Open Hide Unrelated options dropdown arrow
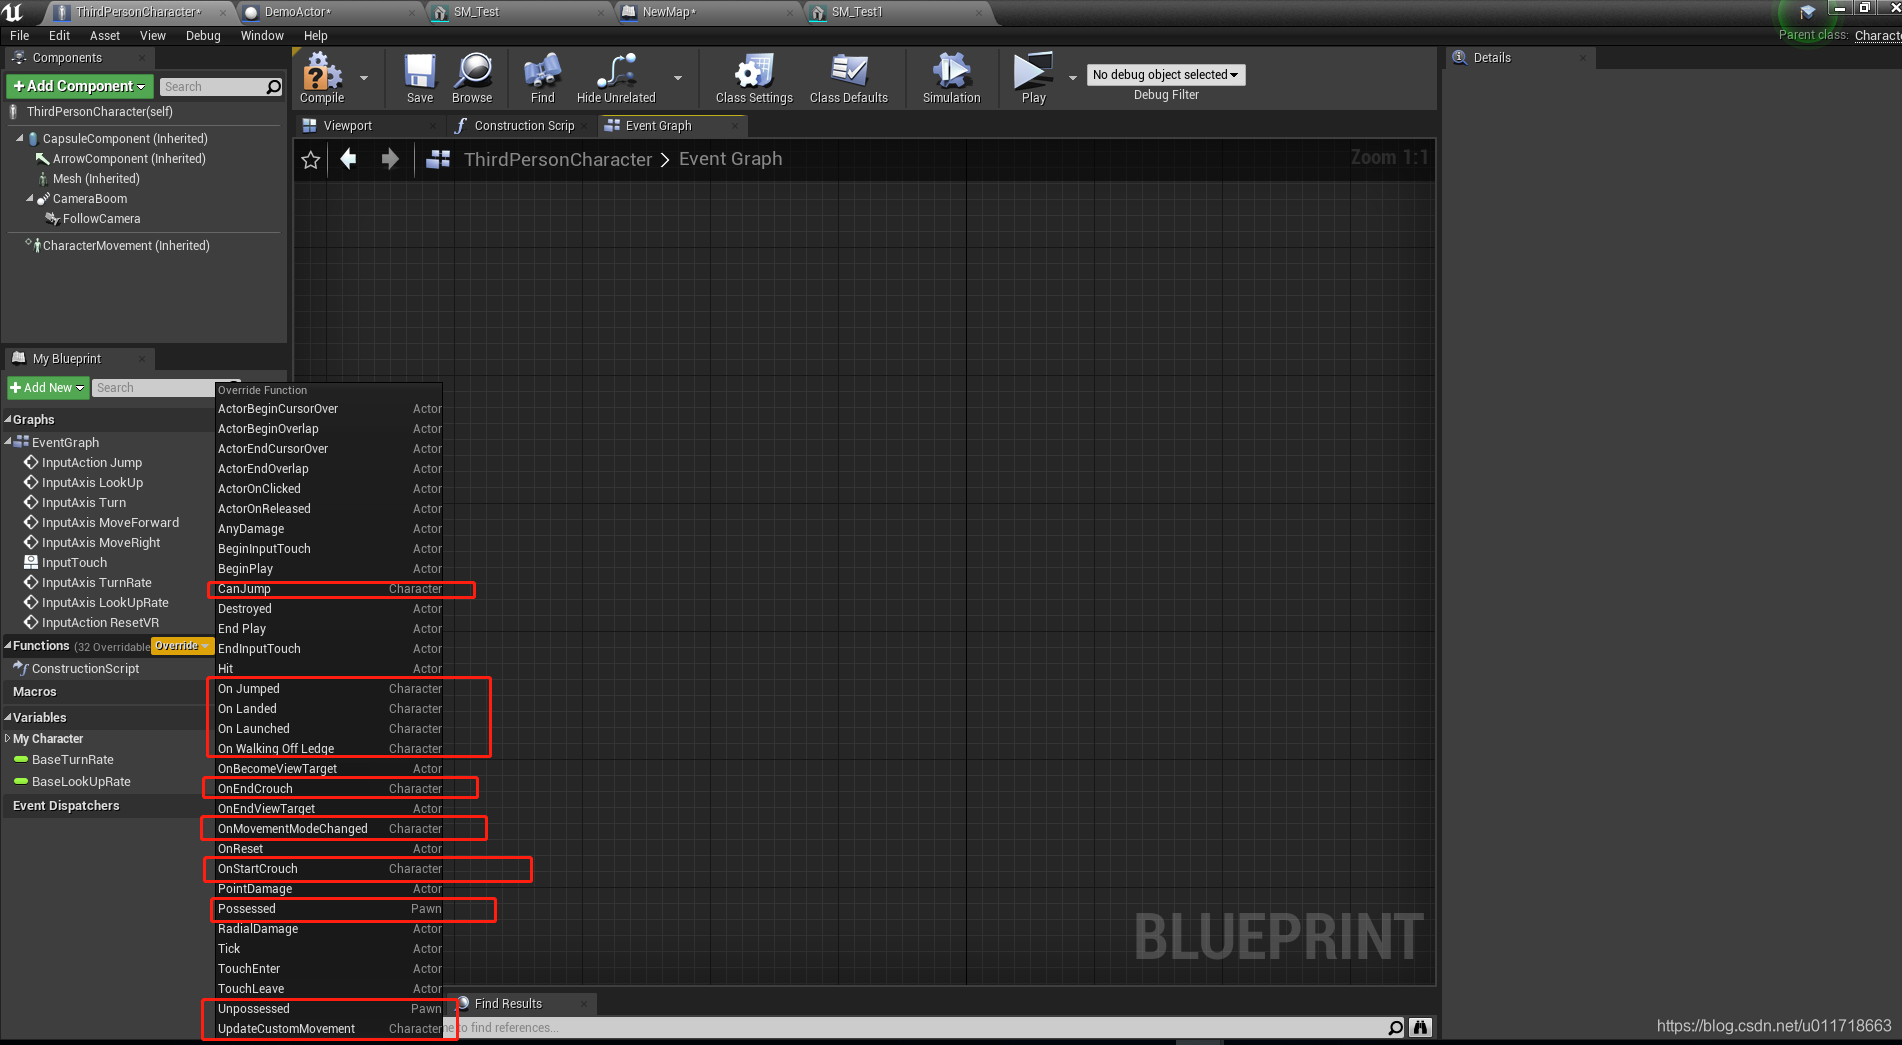The width and height of the screenshot is (1902, 1045). pyautogui.click(x=678, y=78)
